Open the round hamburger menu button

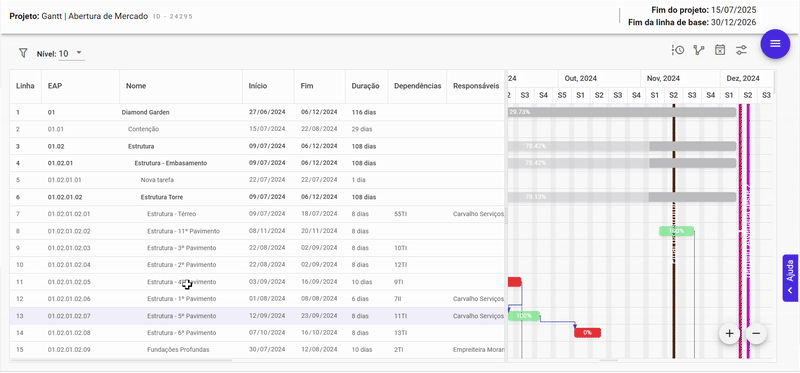(x=775, y=44)
